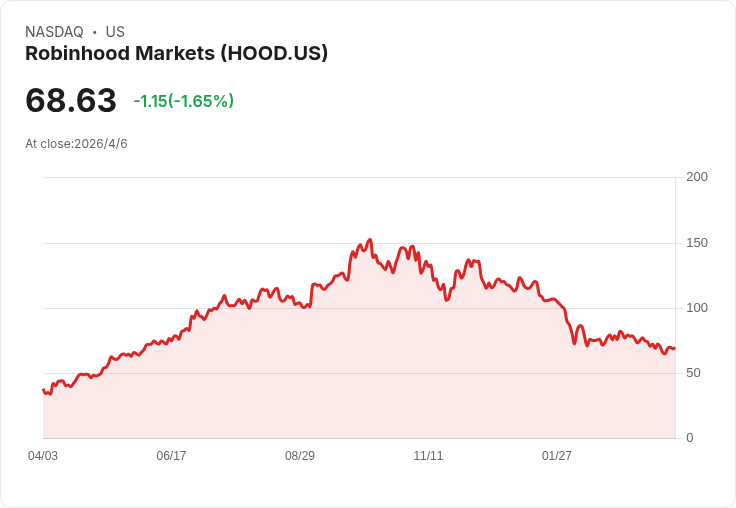Click the NASDAQ exchange label
Image resolution: width=736 pixels, height=508 pixels.
pyautogui.click(x=54, y=32)
